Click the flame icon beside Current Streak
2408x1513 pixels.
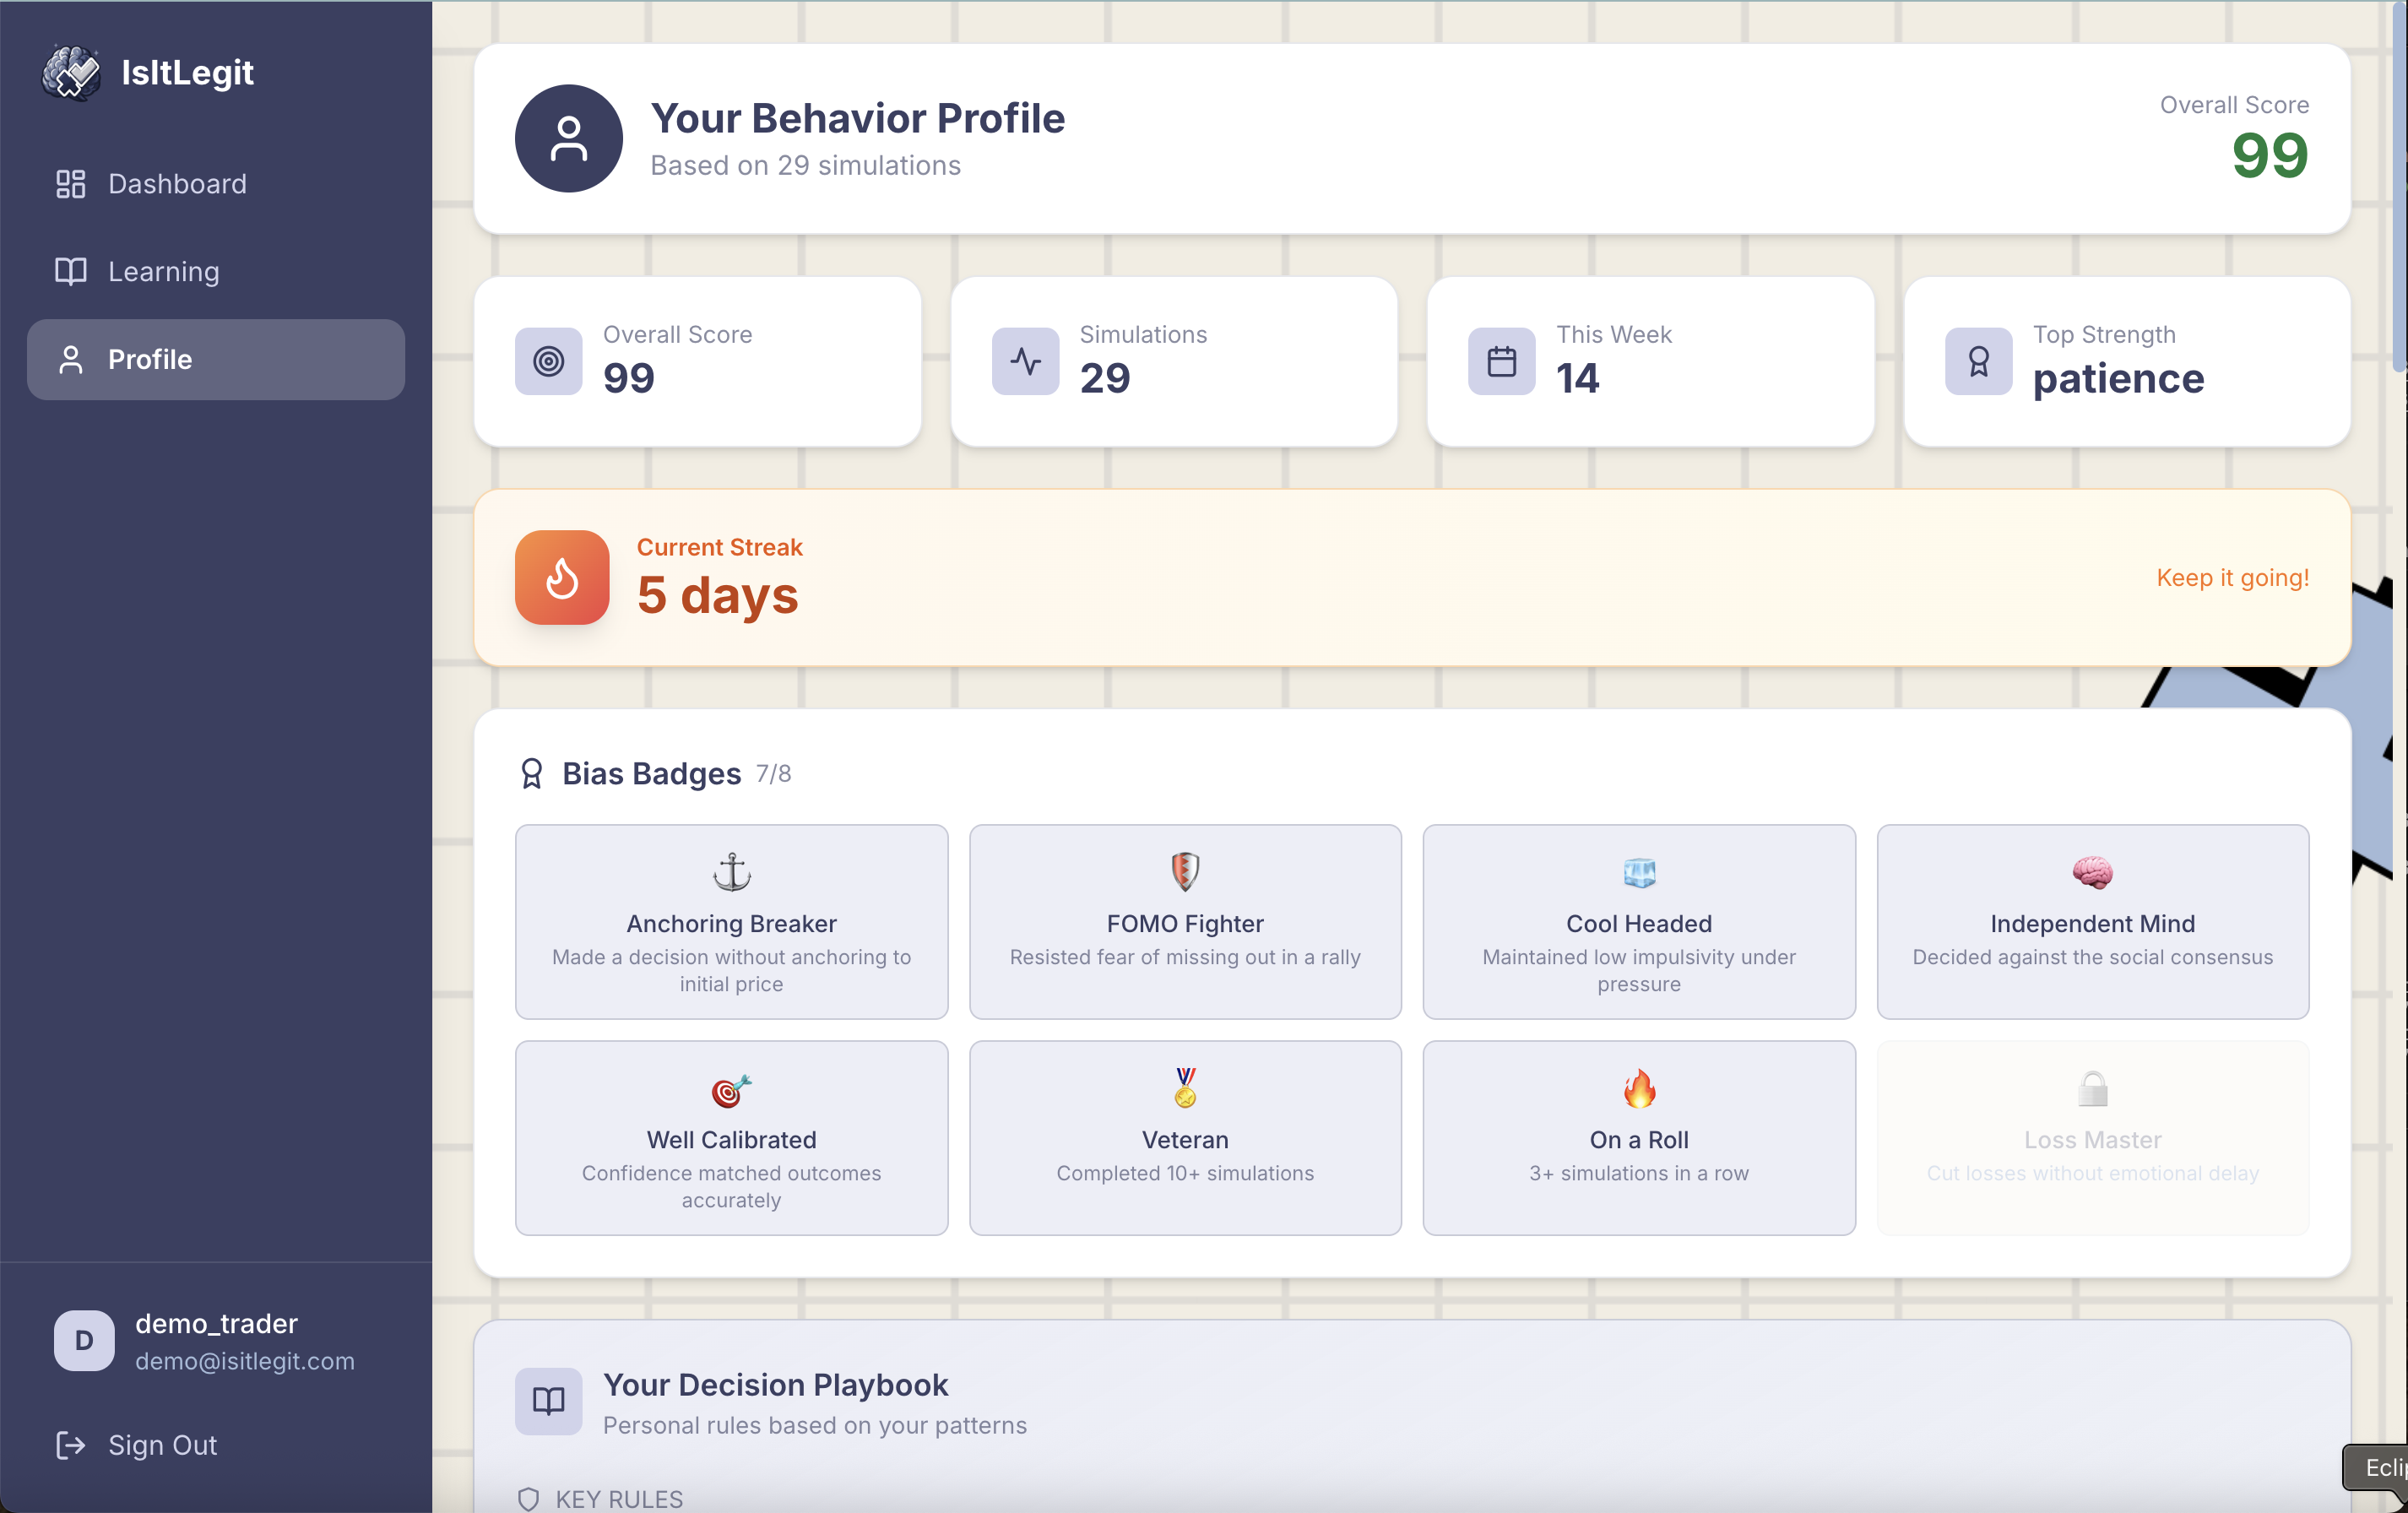[562, 577]
